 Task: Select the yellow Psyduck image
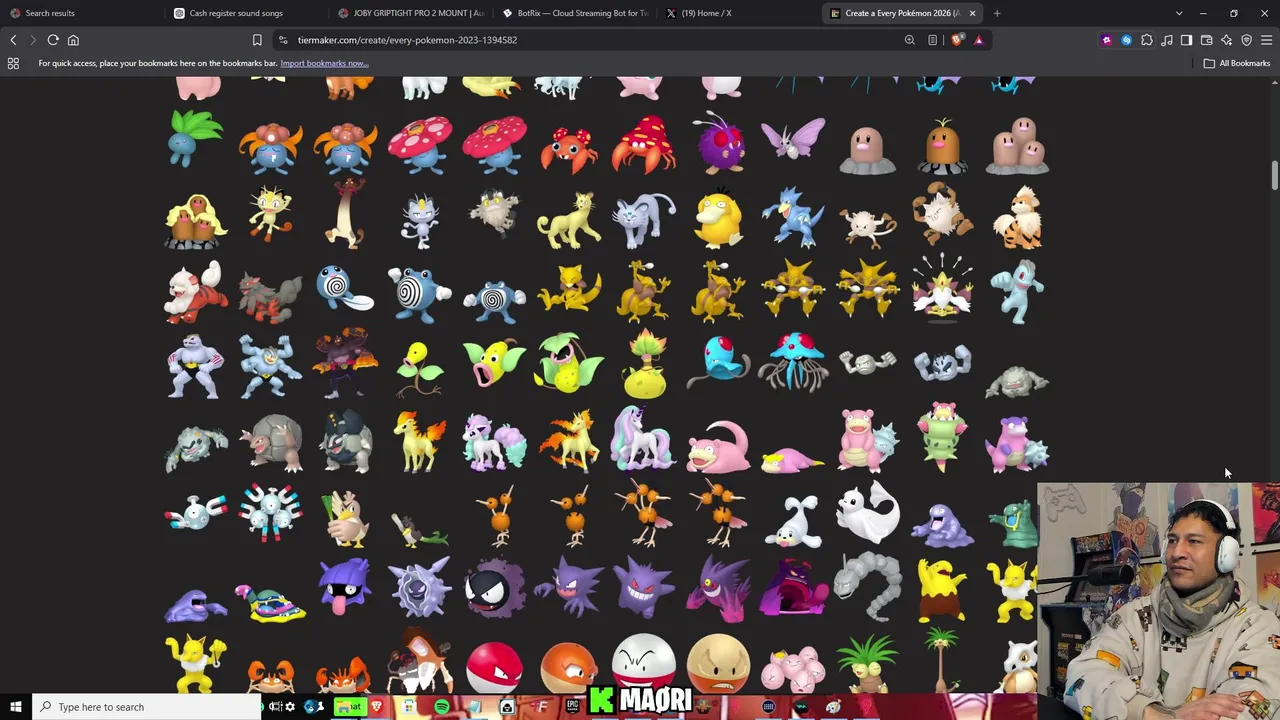(718, 216)
